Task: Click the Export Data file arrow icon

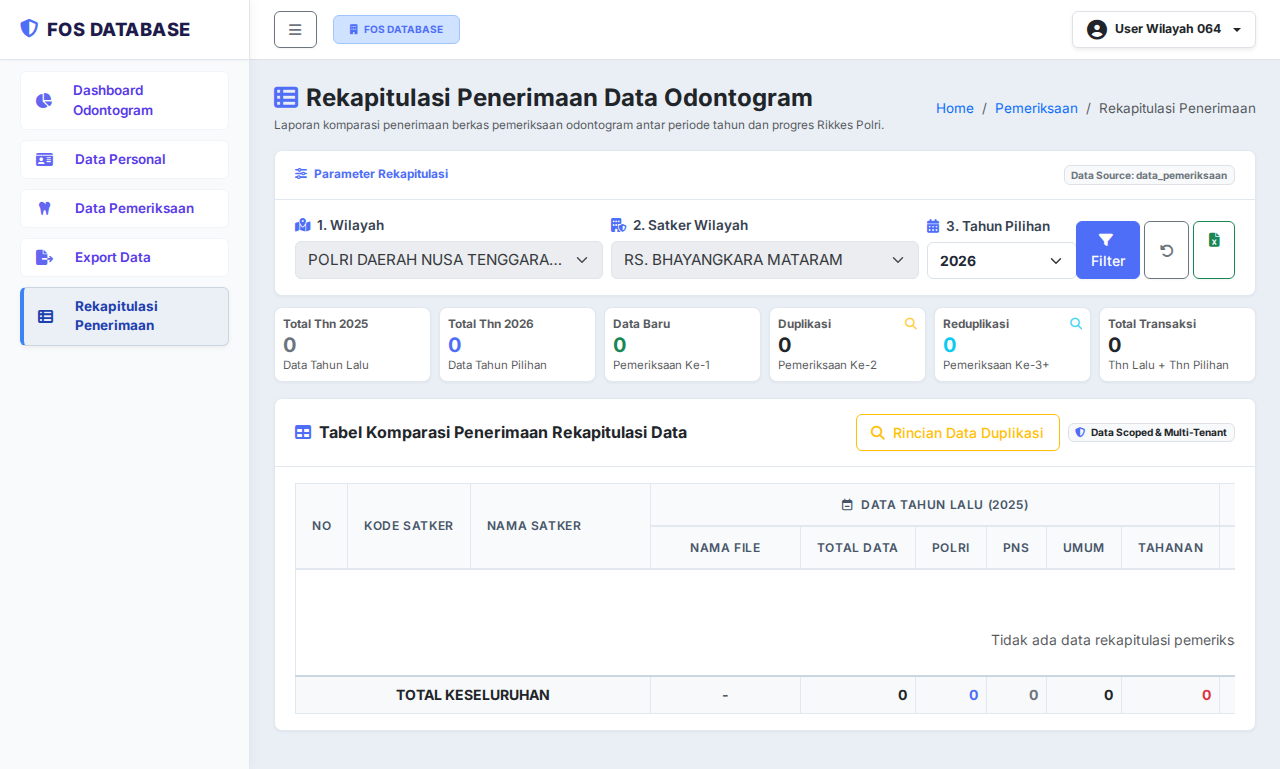Action: click(x=45, y=257)
